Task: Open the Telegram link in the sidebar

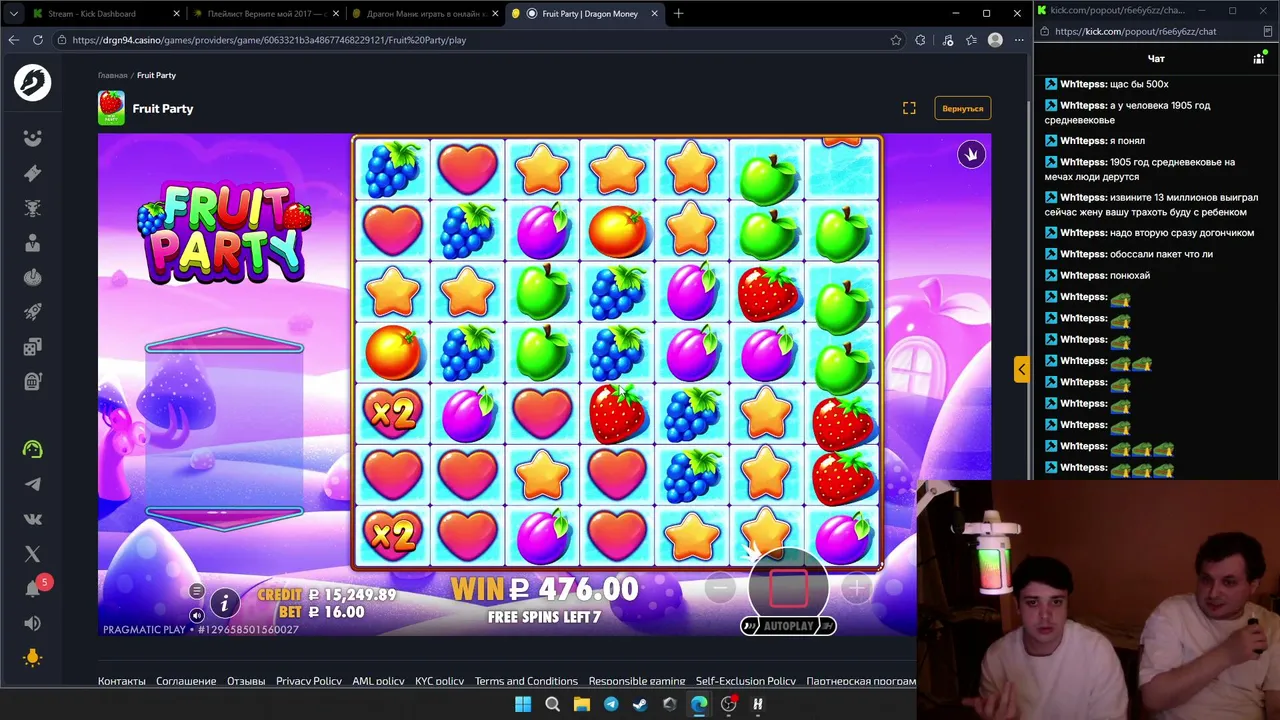Action: [32, 485]
